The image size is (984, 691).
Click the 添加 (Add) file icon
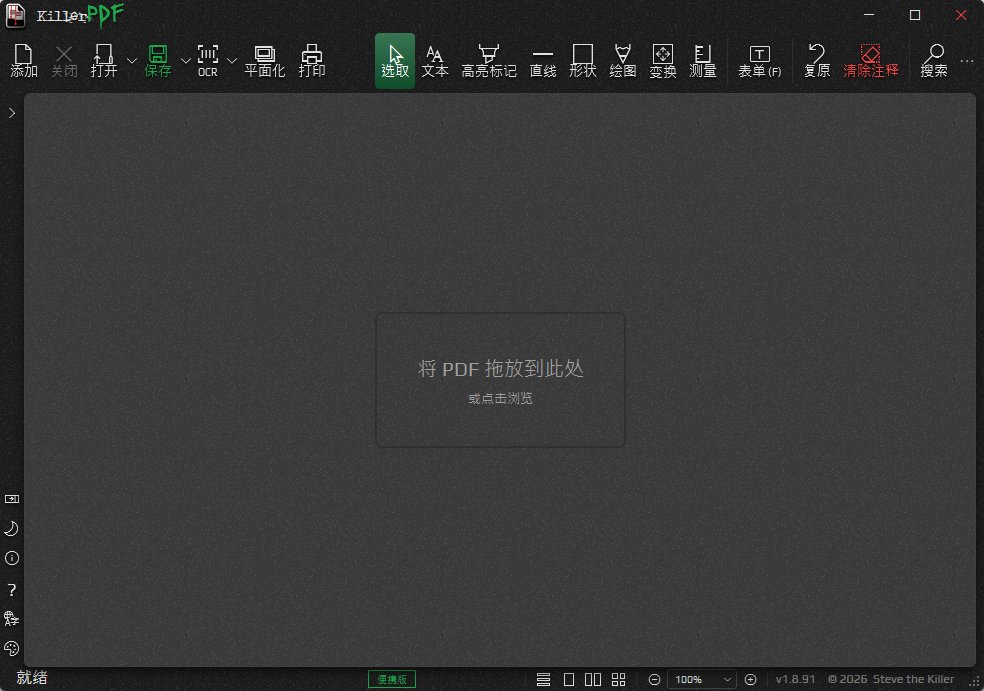coord(24,61)
